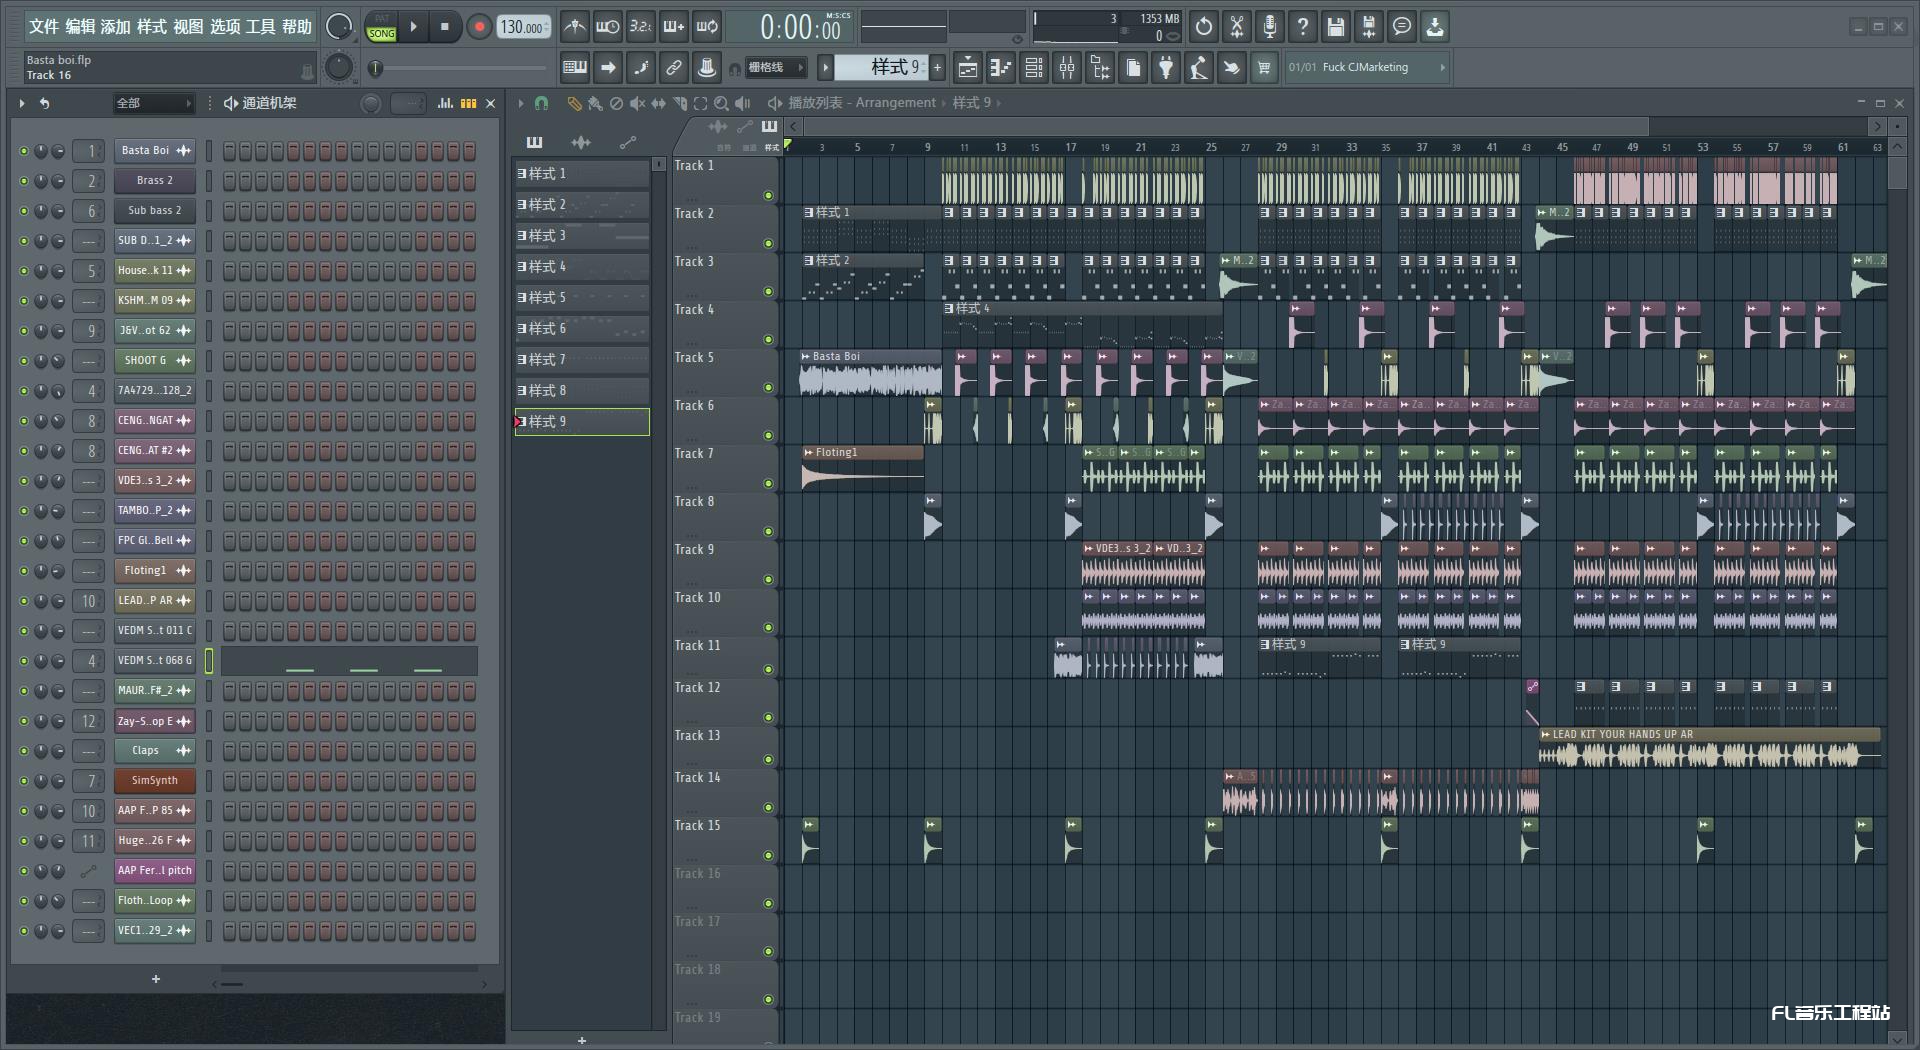Viewport: 1920px width, 1050px height.
Task: Open the browser view icon
Action: click(x=1100, y=67)
